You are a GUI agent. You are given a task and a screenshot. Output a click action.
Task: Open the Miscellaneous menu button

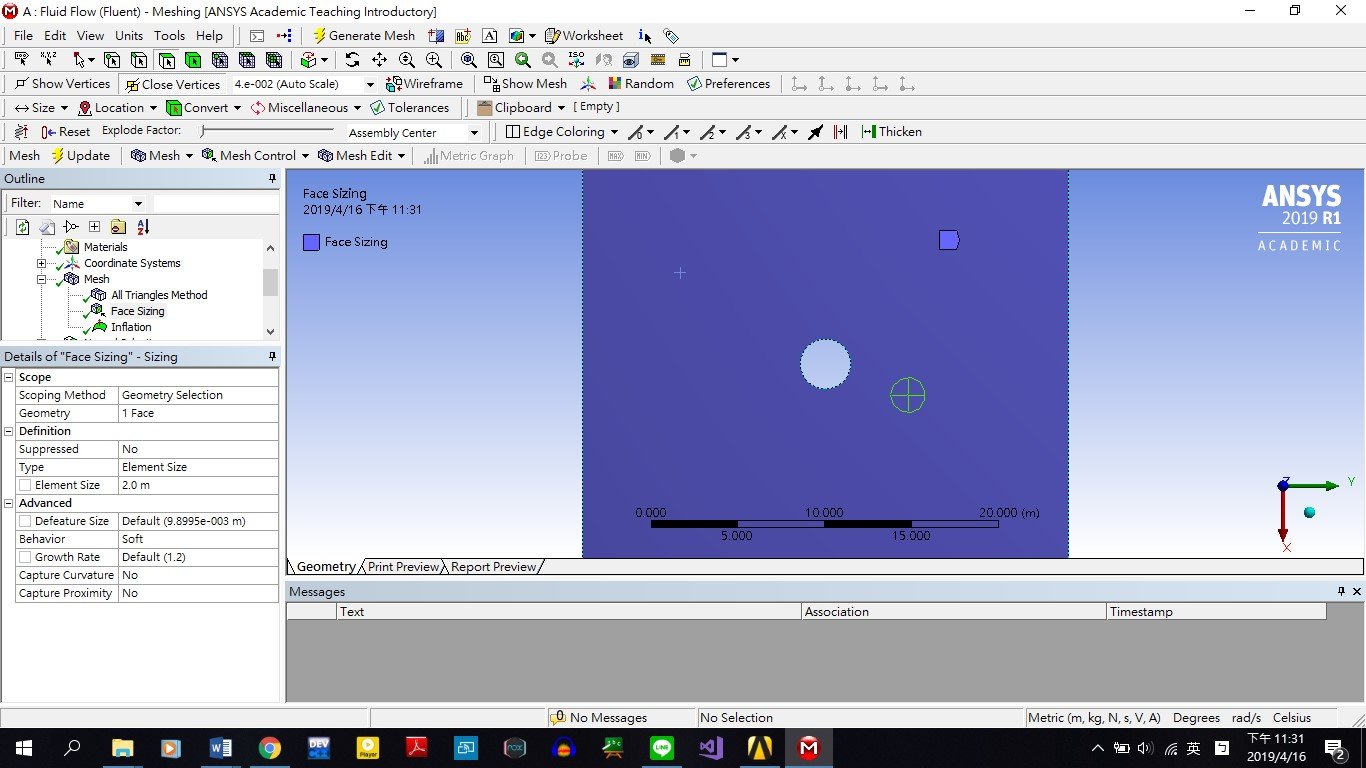(306, 108)
